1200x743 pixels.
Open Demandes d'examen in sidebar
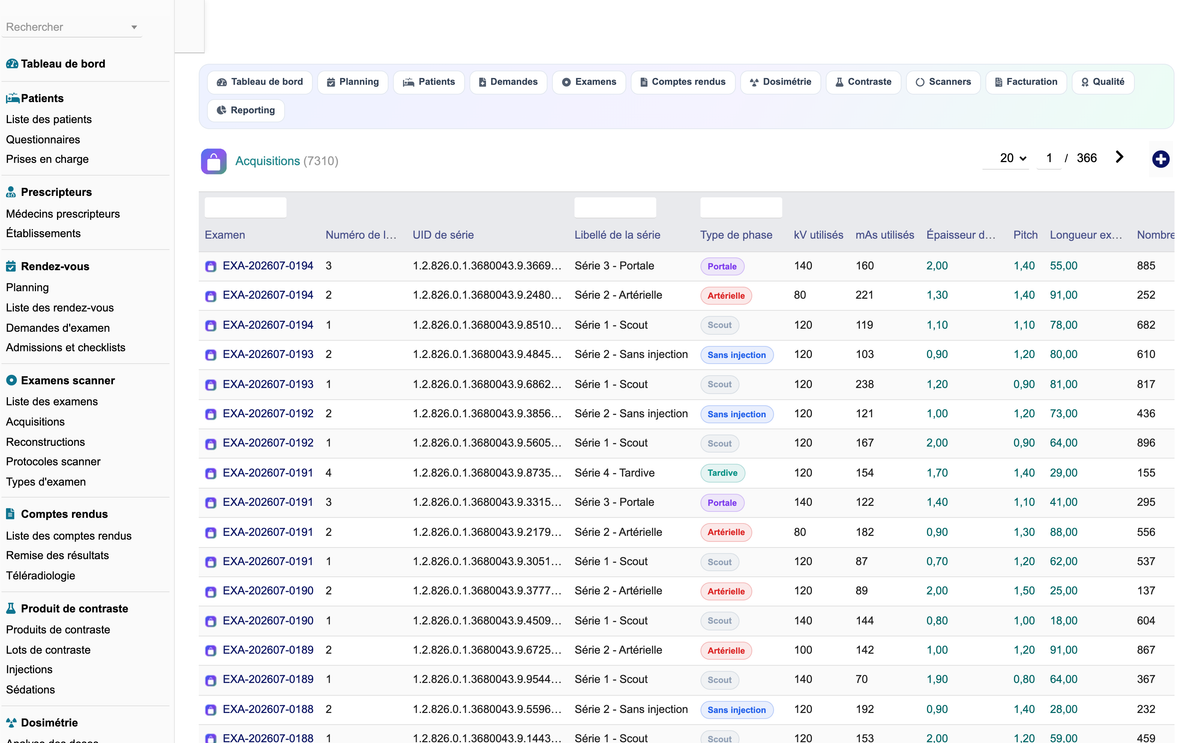[x=58, y=328]
